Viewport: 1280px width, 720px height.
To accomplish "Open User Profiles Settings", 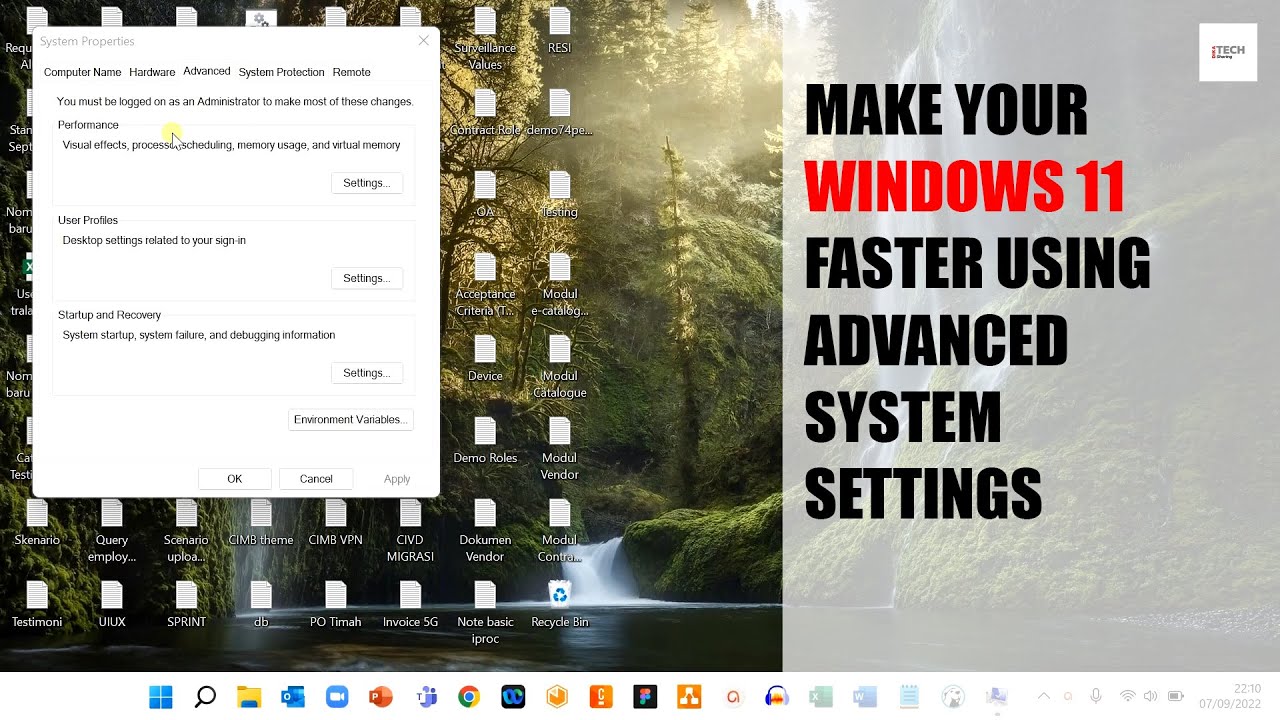I will (367, 278).
